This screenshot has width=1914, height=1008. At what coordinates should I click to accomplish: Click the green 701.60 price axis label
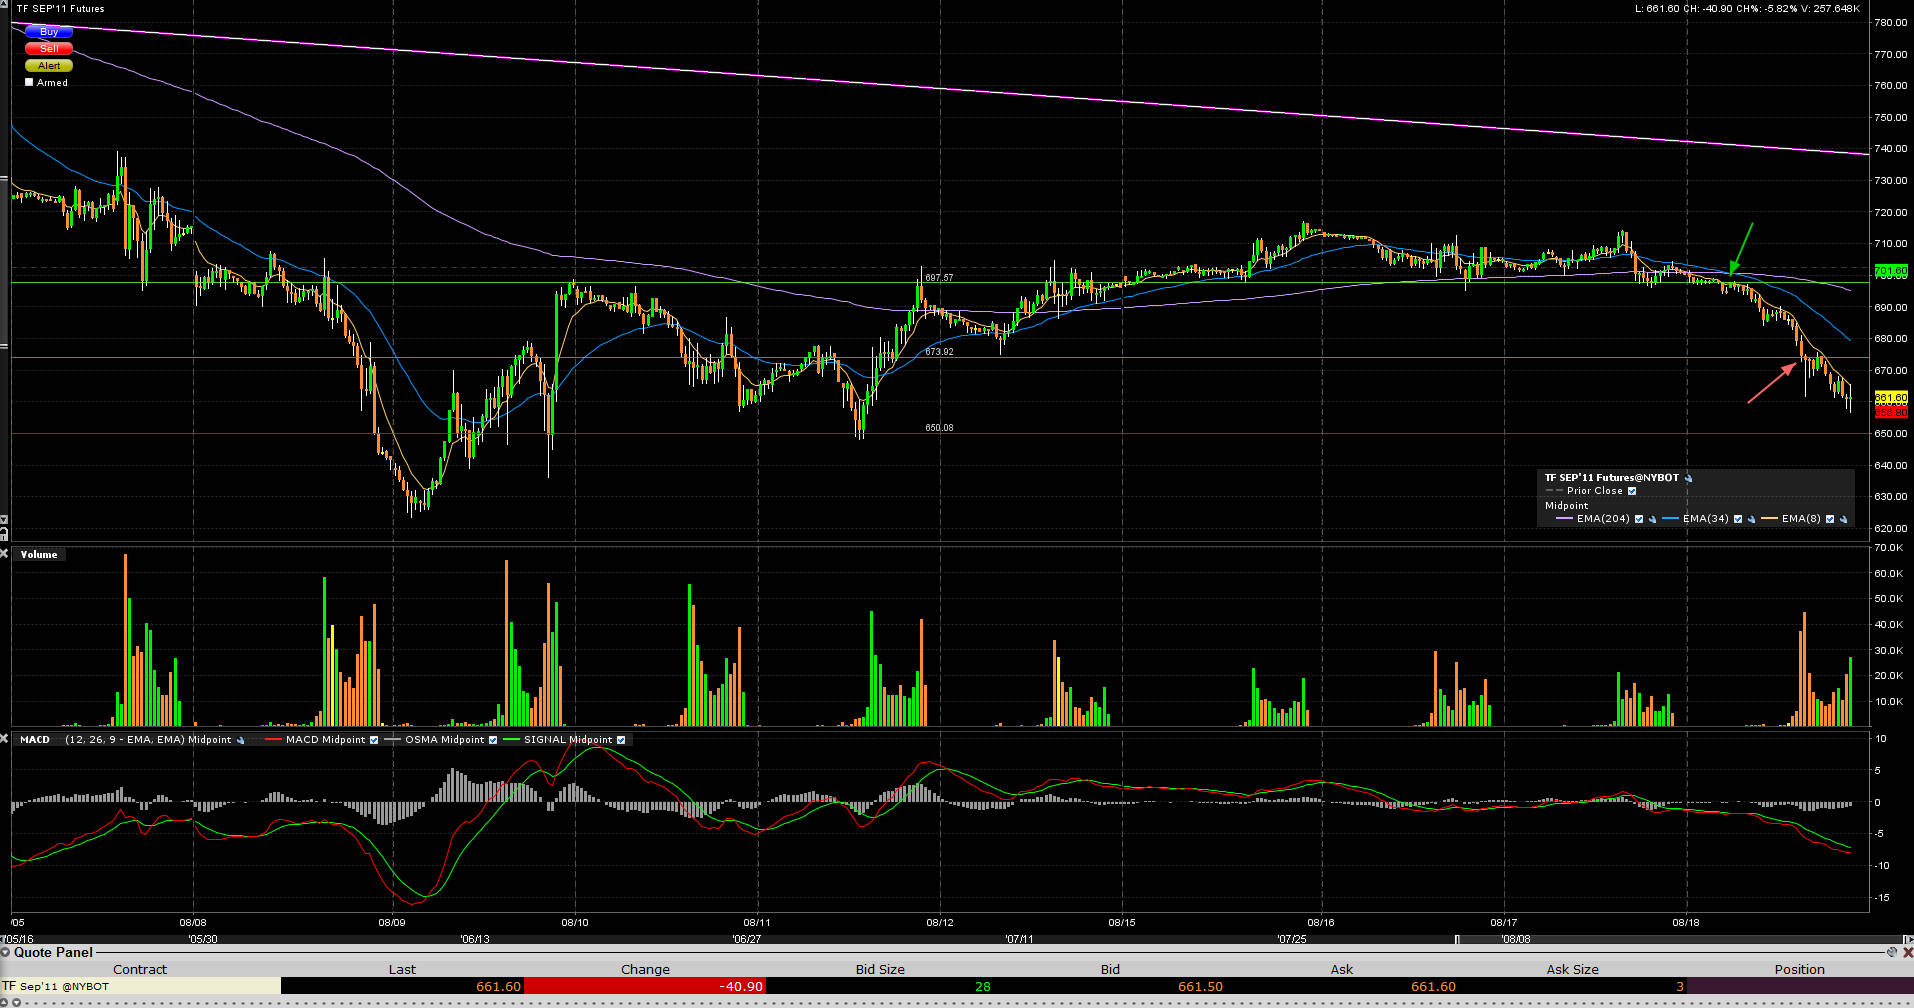[x=1891, y=271]
